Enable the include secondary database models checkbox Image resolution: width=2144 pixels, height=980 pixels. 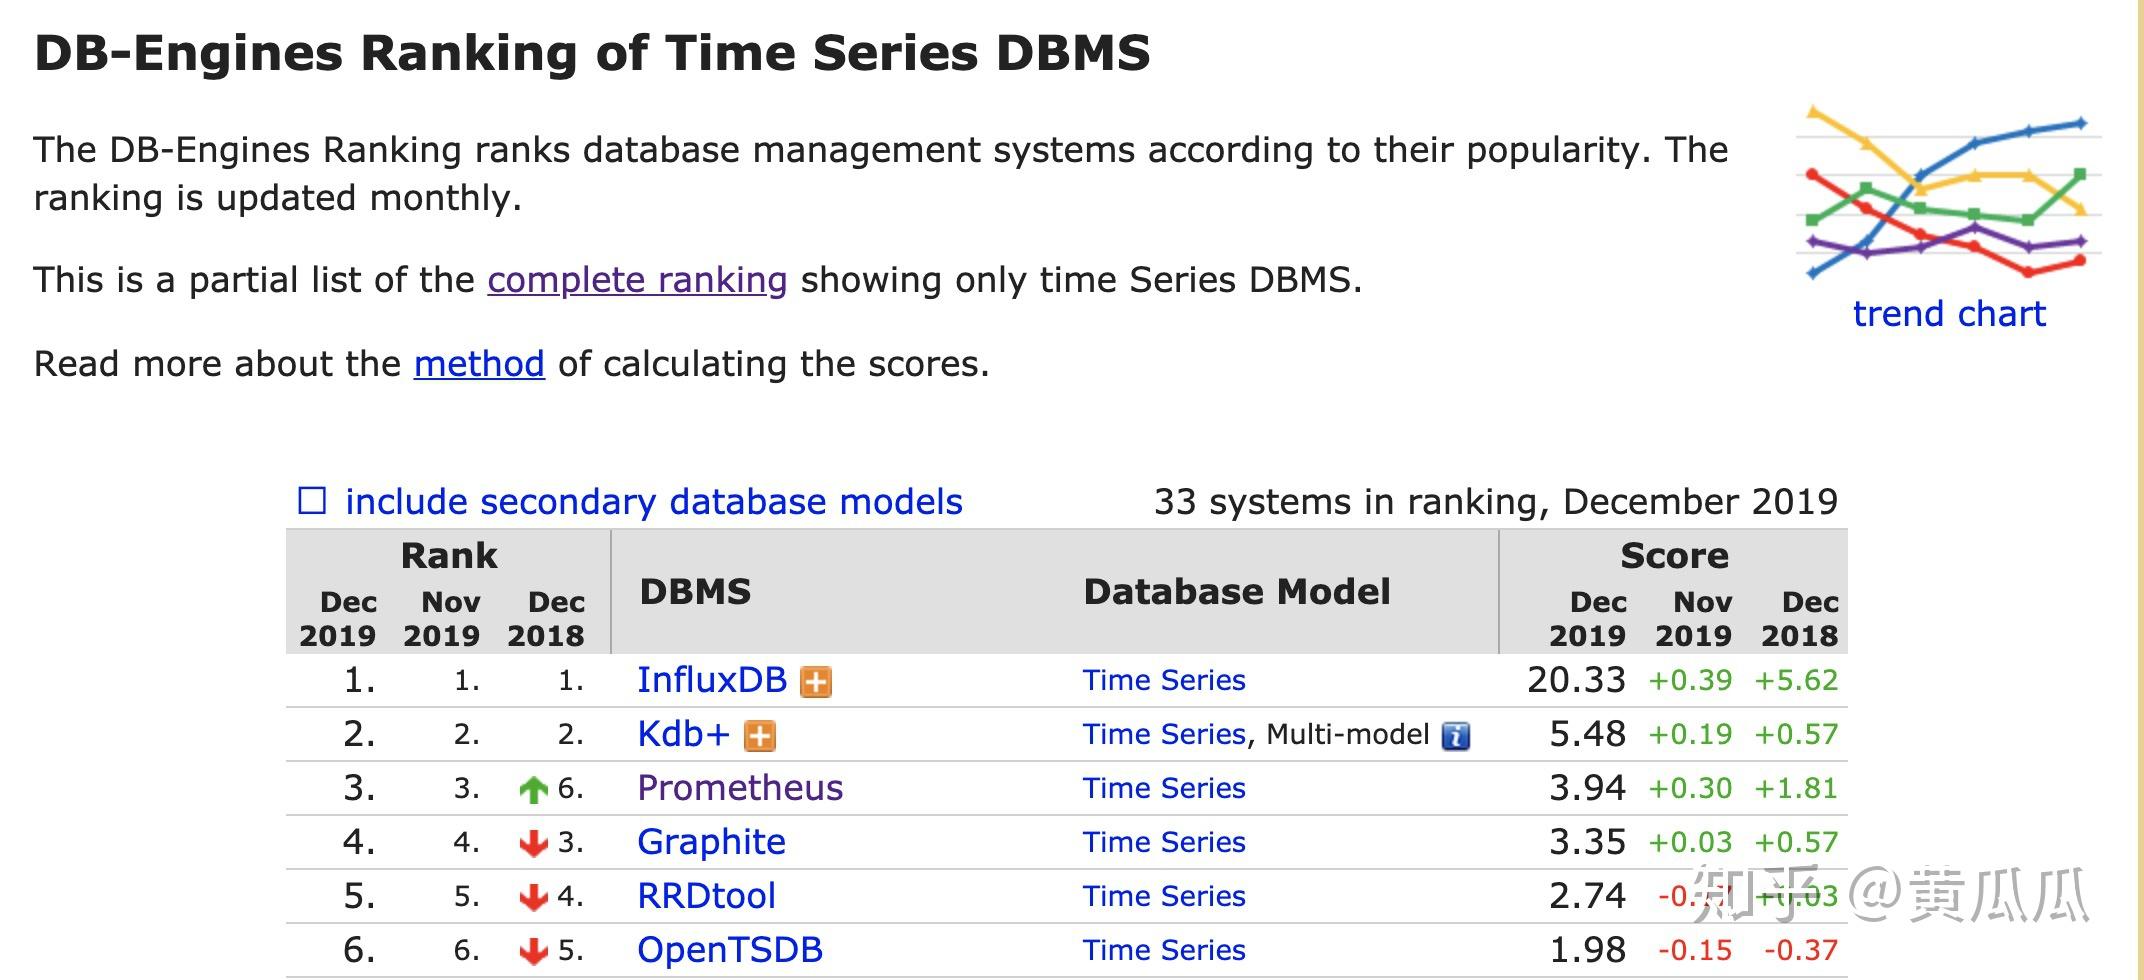coord(313,501)
